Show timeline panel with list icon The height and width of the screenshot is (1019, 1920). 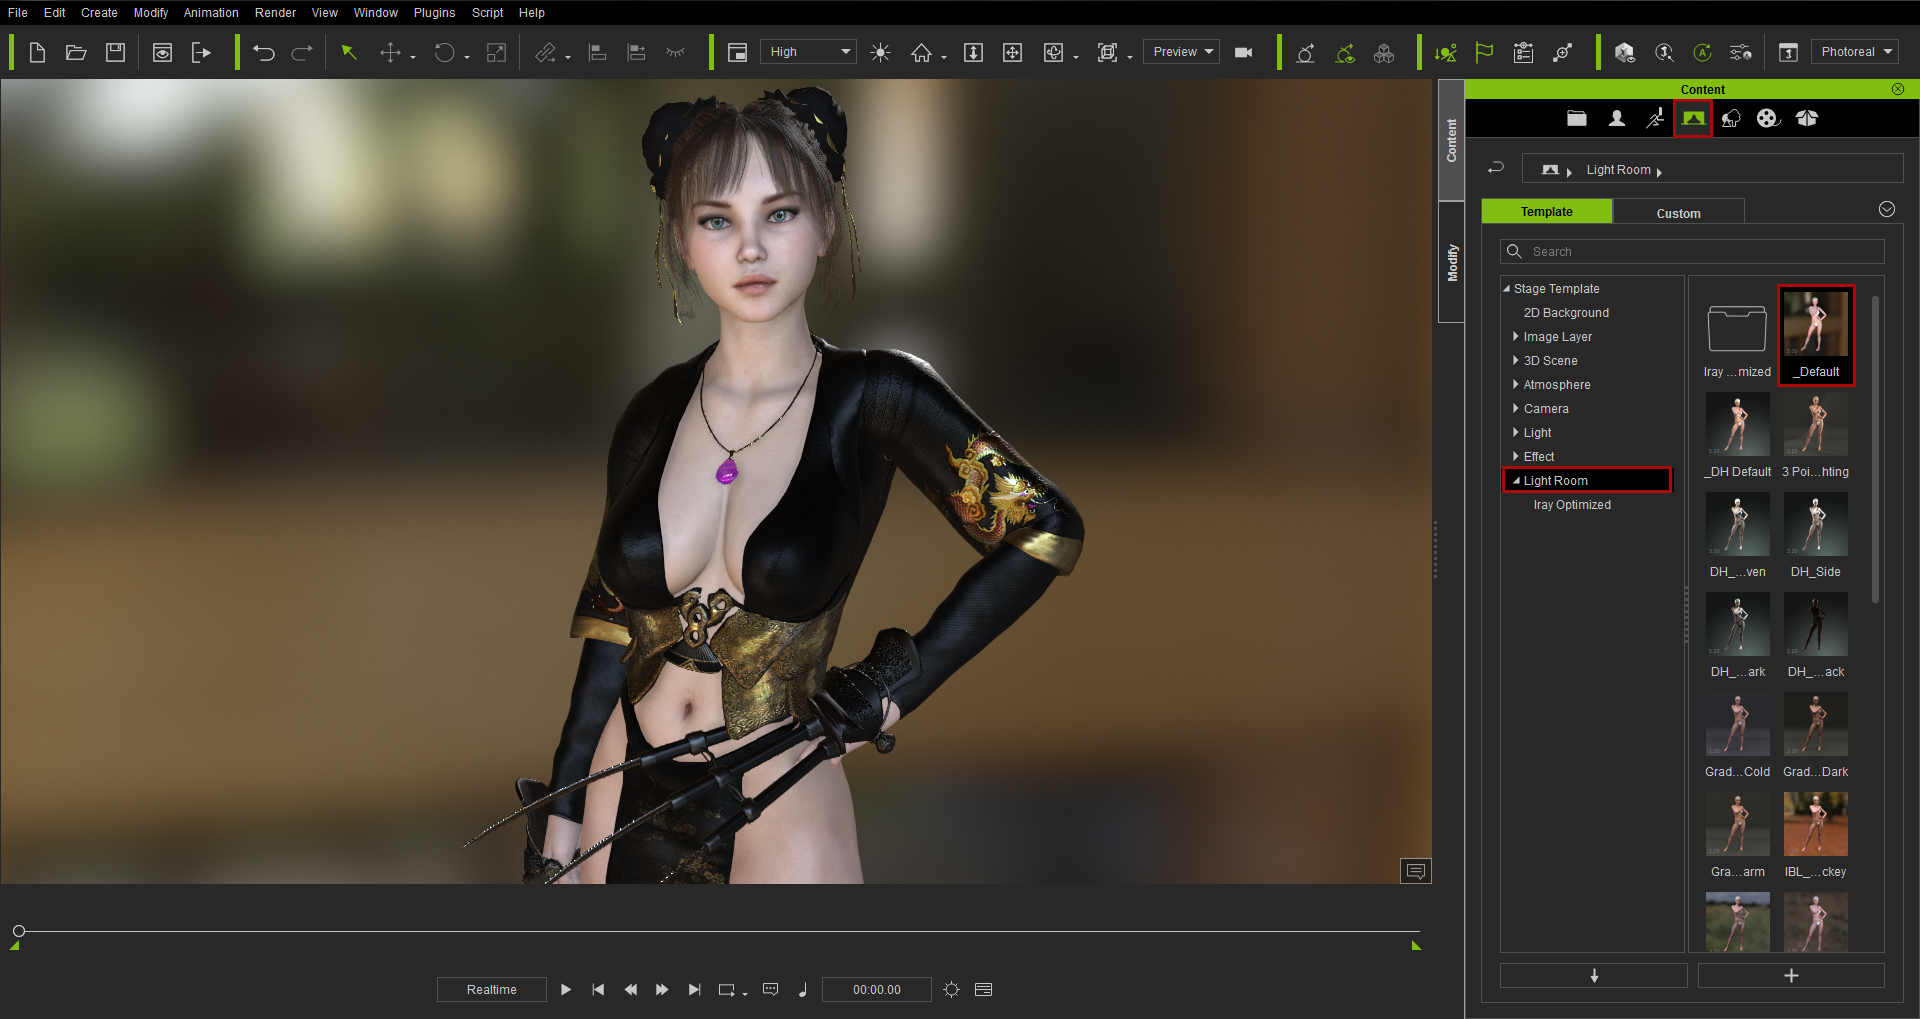[983, 989]
